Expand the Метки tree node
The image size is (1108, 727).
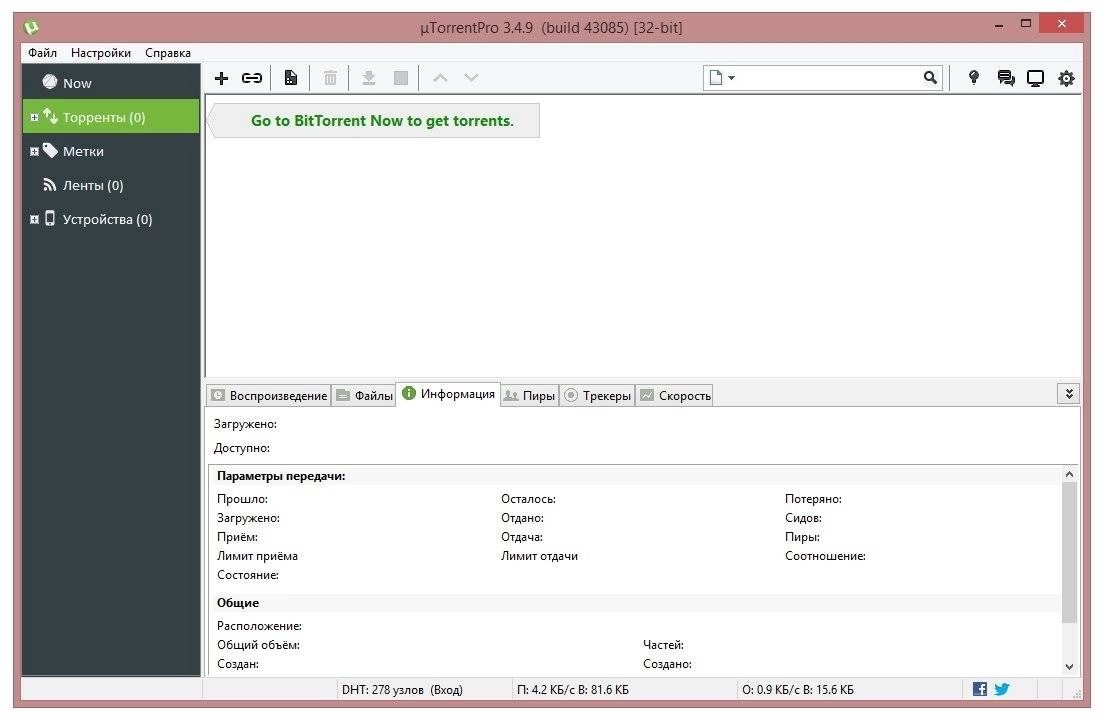[34, 151]
